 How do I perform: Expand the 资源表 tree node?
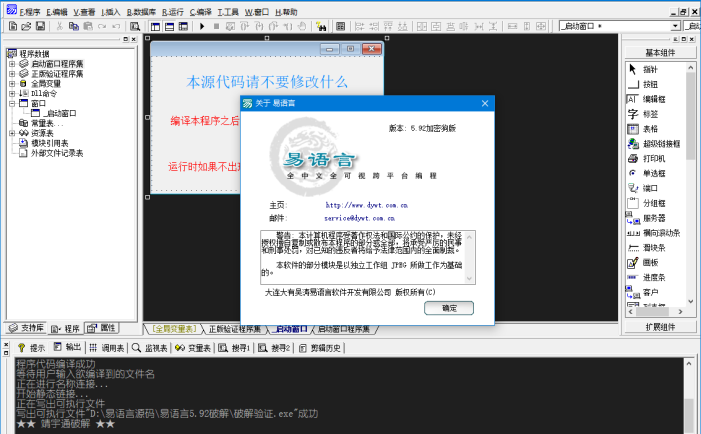point(12,133)
